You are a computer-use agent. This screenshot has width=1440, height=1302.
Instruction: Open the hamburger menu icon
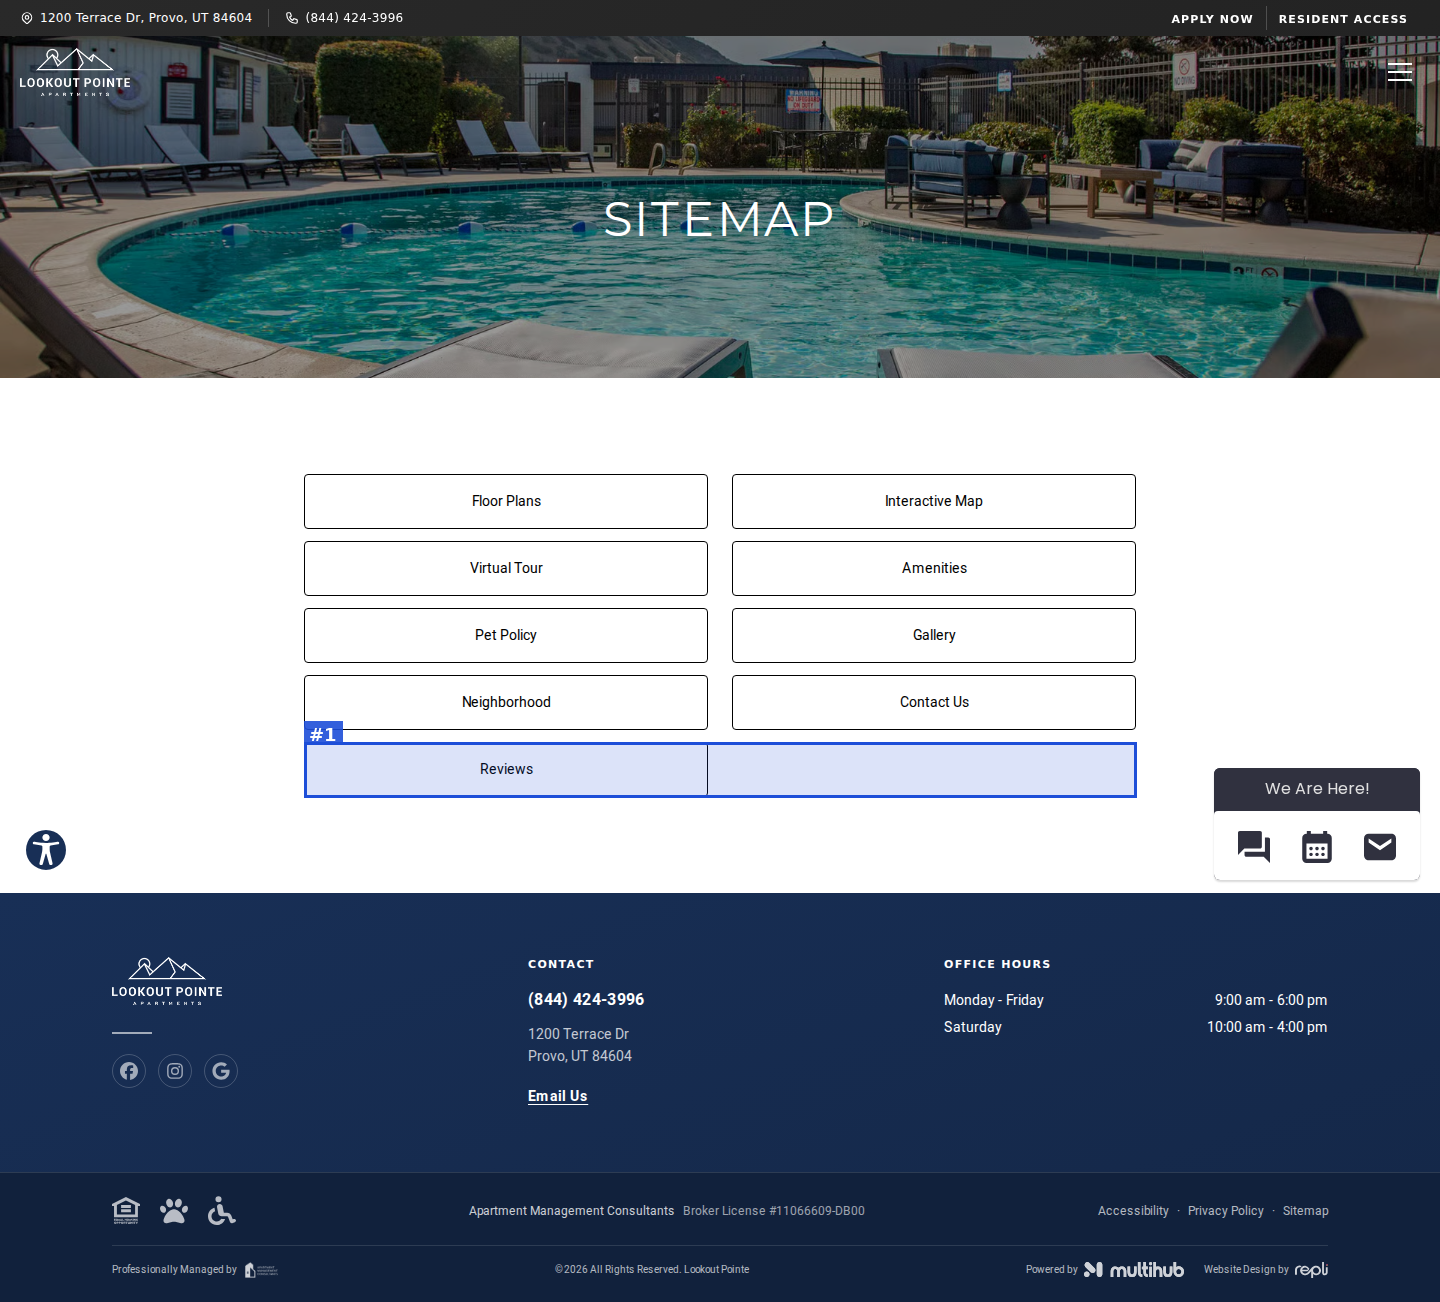point(1400,71)
